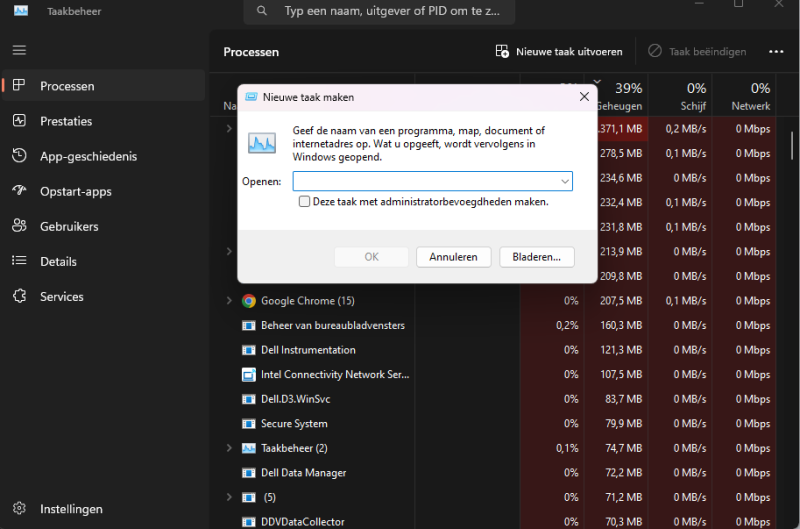This screenshot has height=529, width=800.
Task: Select the Dell Data Manager process row
Action: [x=304, y=472]
